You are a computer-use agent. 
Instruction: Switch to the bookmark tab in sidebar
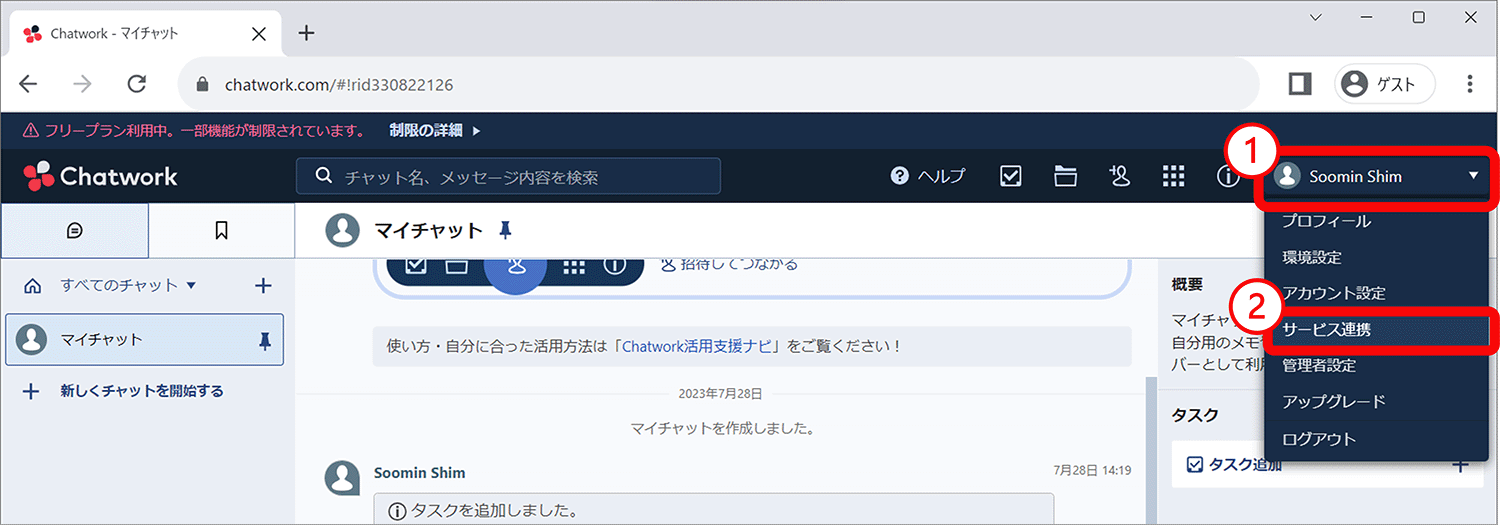[x=222, y=231]
